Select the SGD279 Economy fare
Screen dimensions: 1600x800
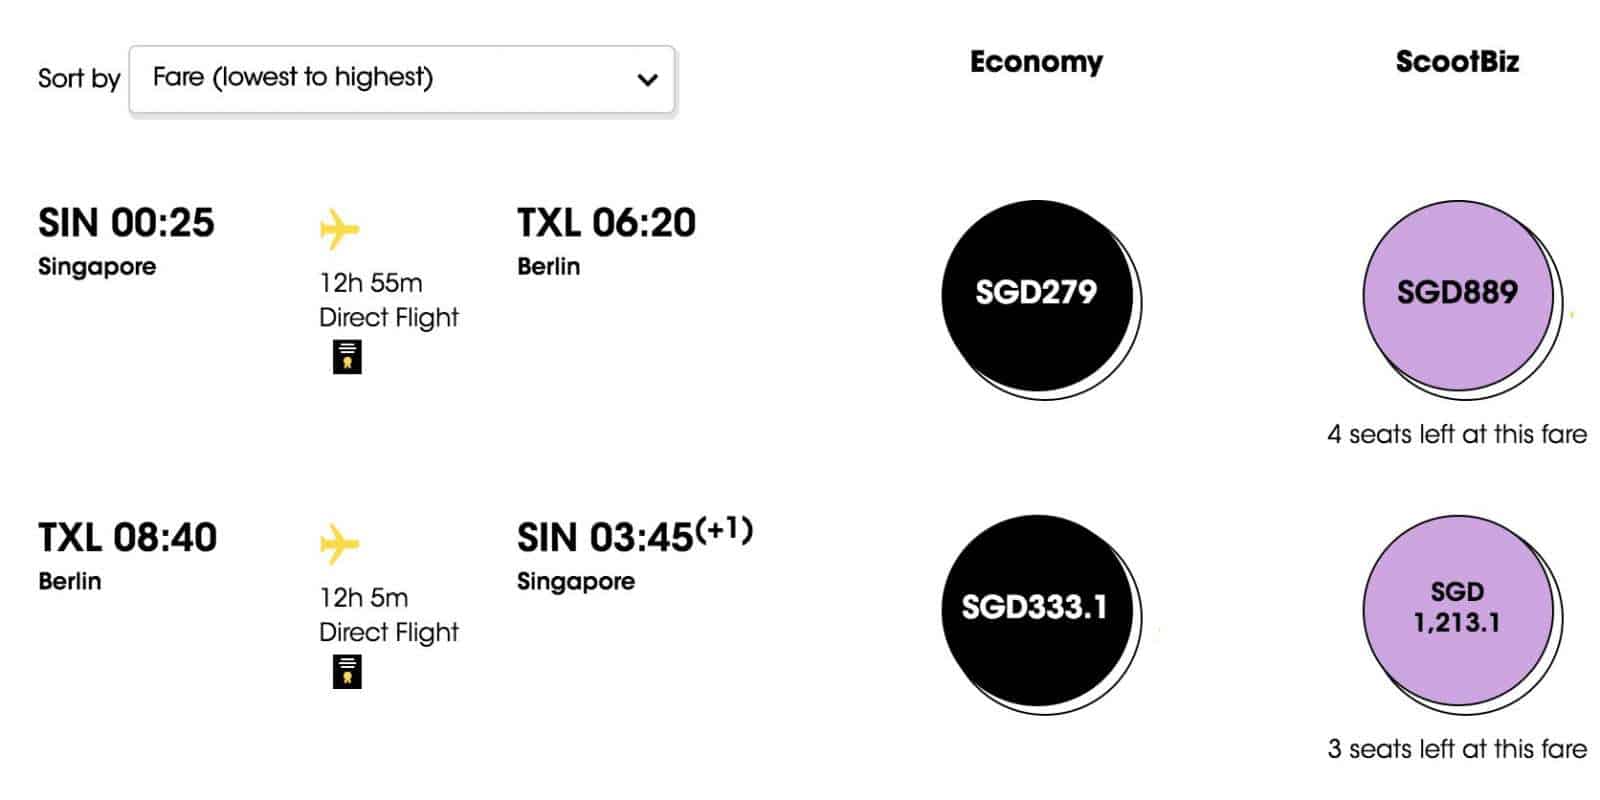[x=1037, y=293]
